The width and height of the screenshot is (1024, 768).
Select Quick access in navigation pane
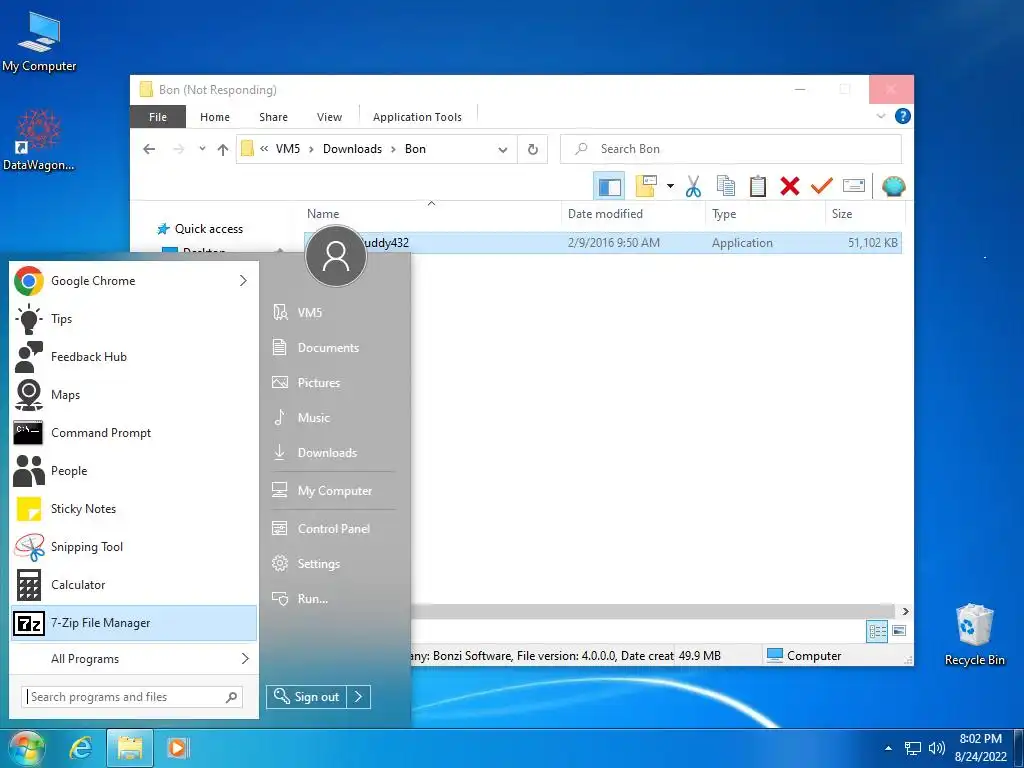click(x=208, y=229)
